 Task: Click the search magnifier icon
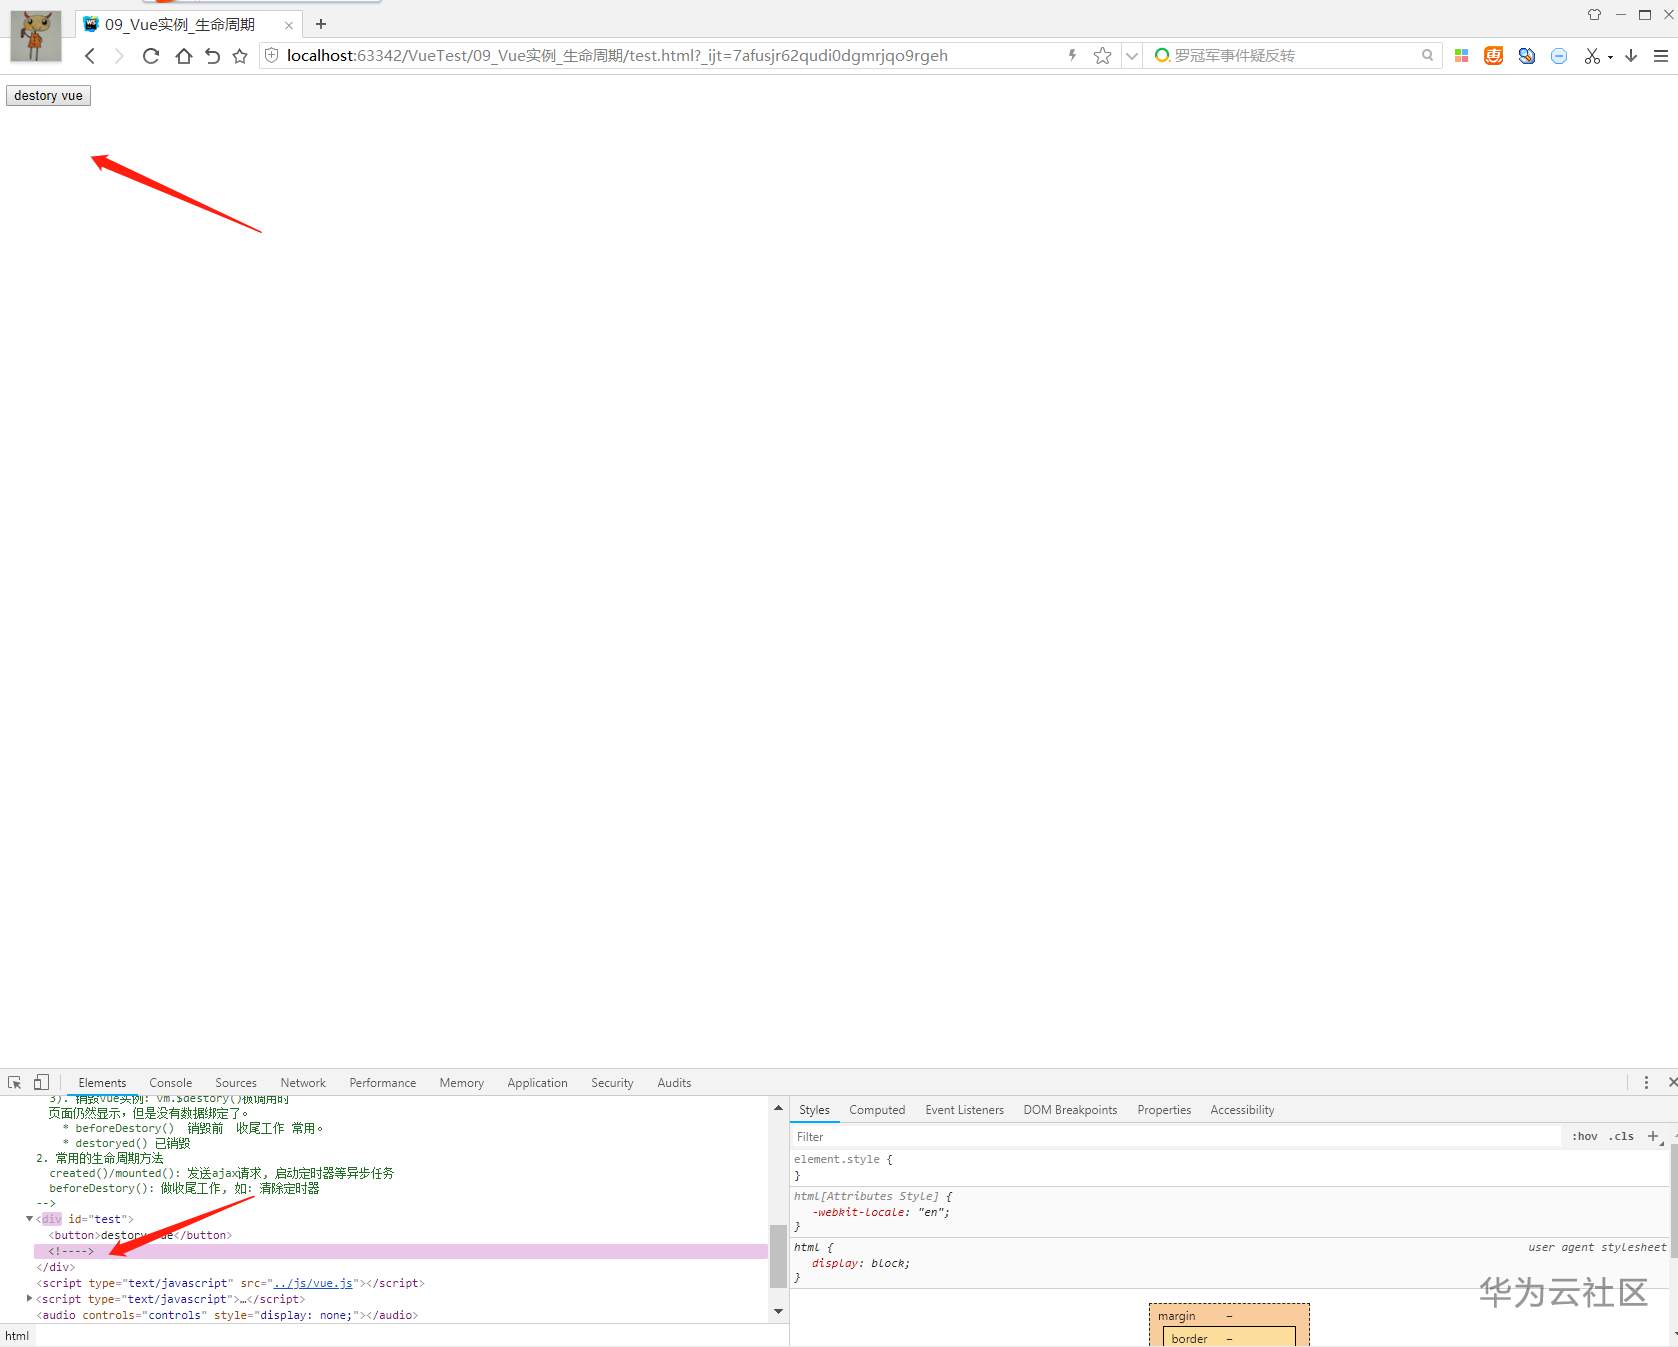(1427, 56)
